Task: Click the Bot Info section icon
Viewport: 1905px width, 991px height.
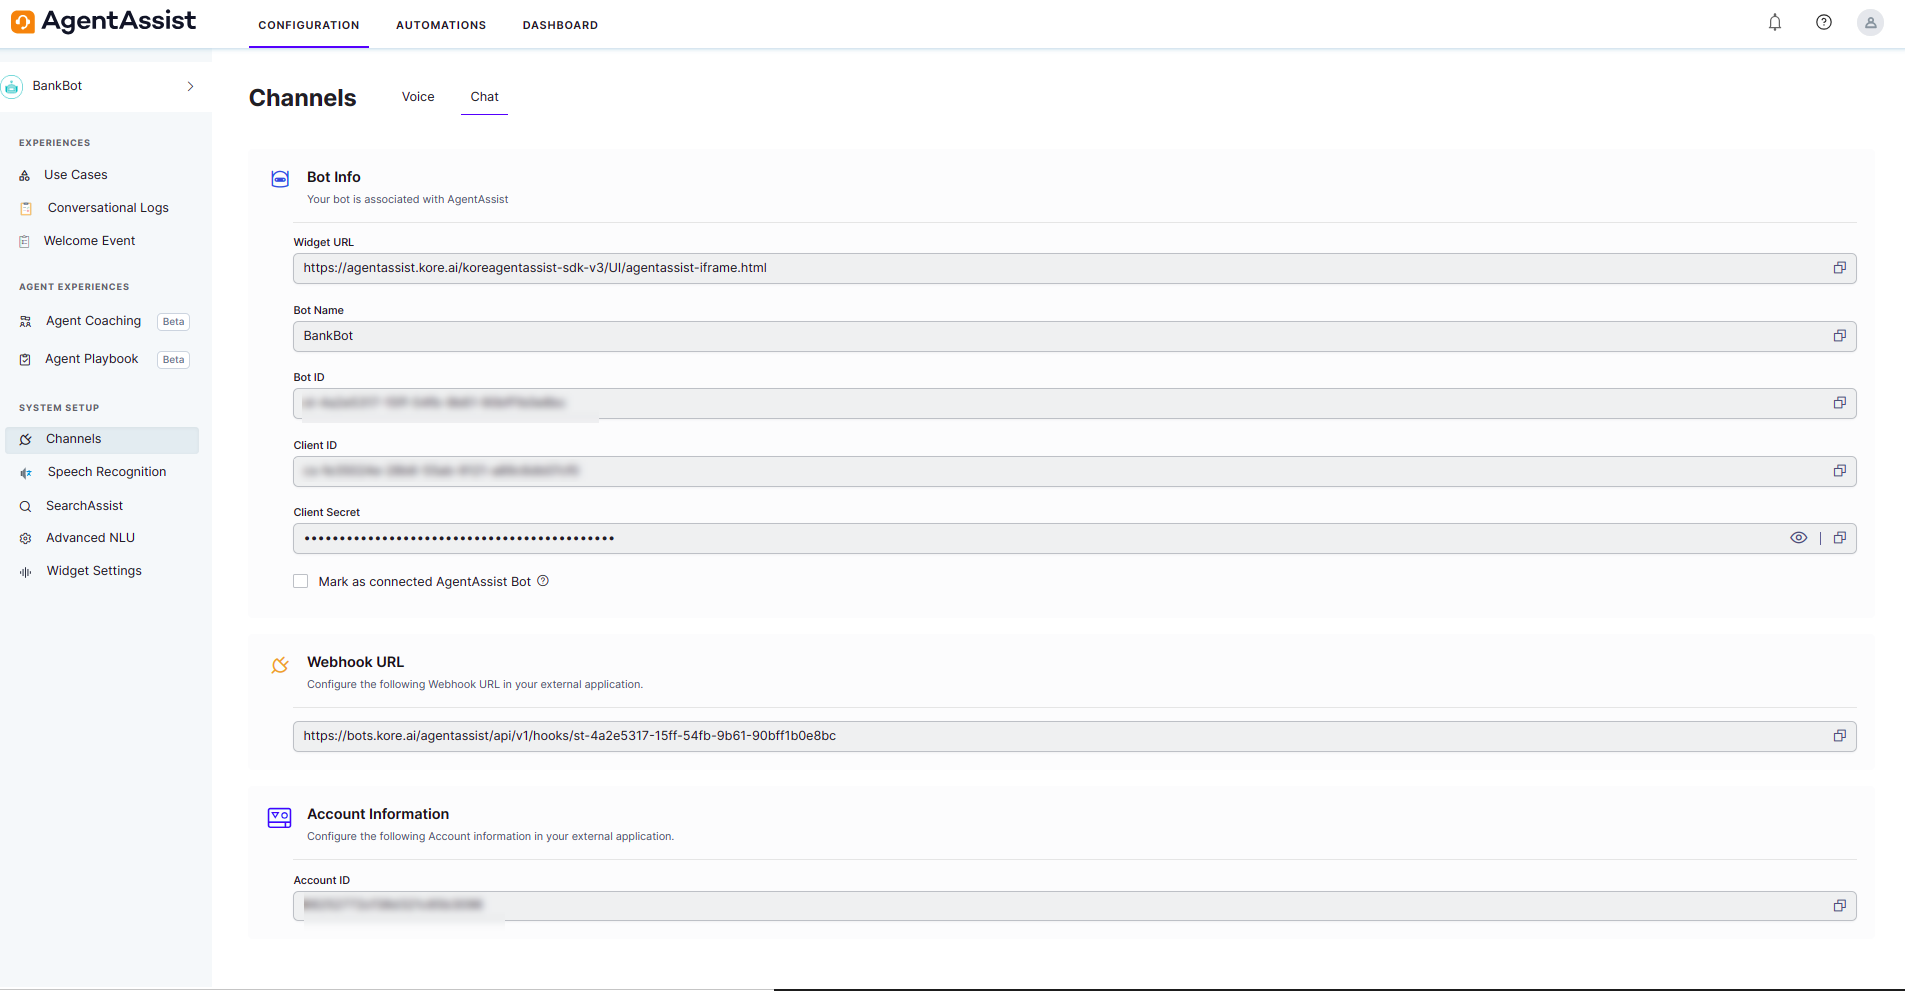Action: tap(280, 179)
